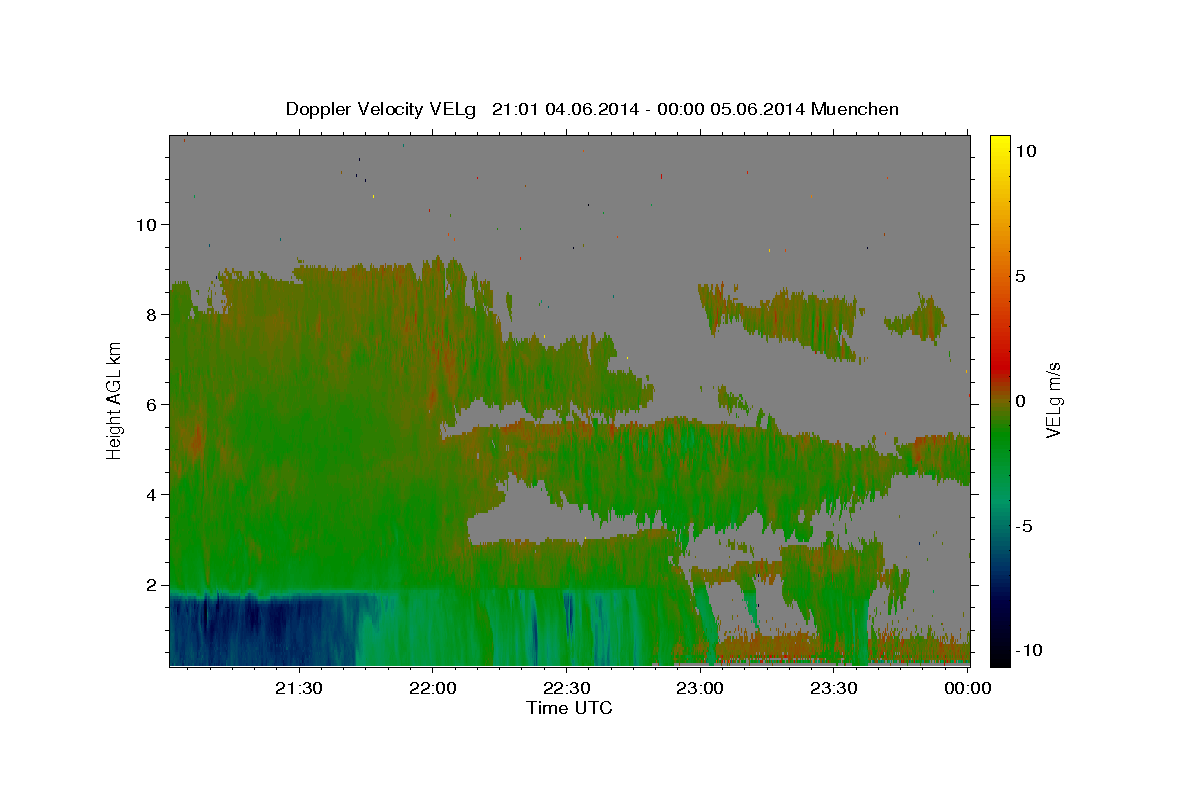Click the 'Time UTC' x-axis label
Viewport: 1200px width, 800px height.
point(569,708)
